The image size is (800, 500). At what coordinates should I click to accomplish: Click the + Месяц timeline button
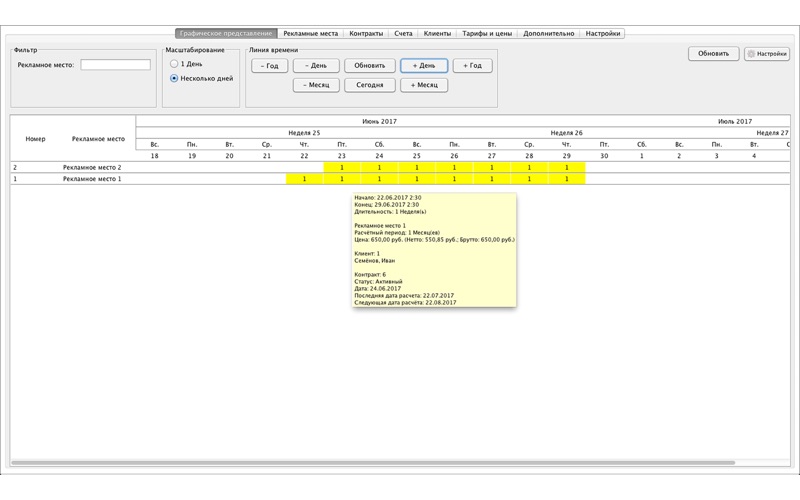(x=424, y=85)
